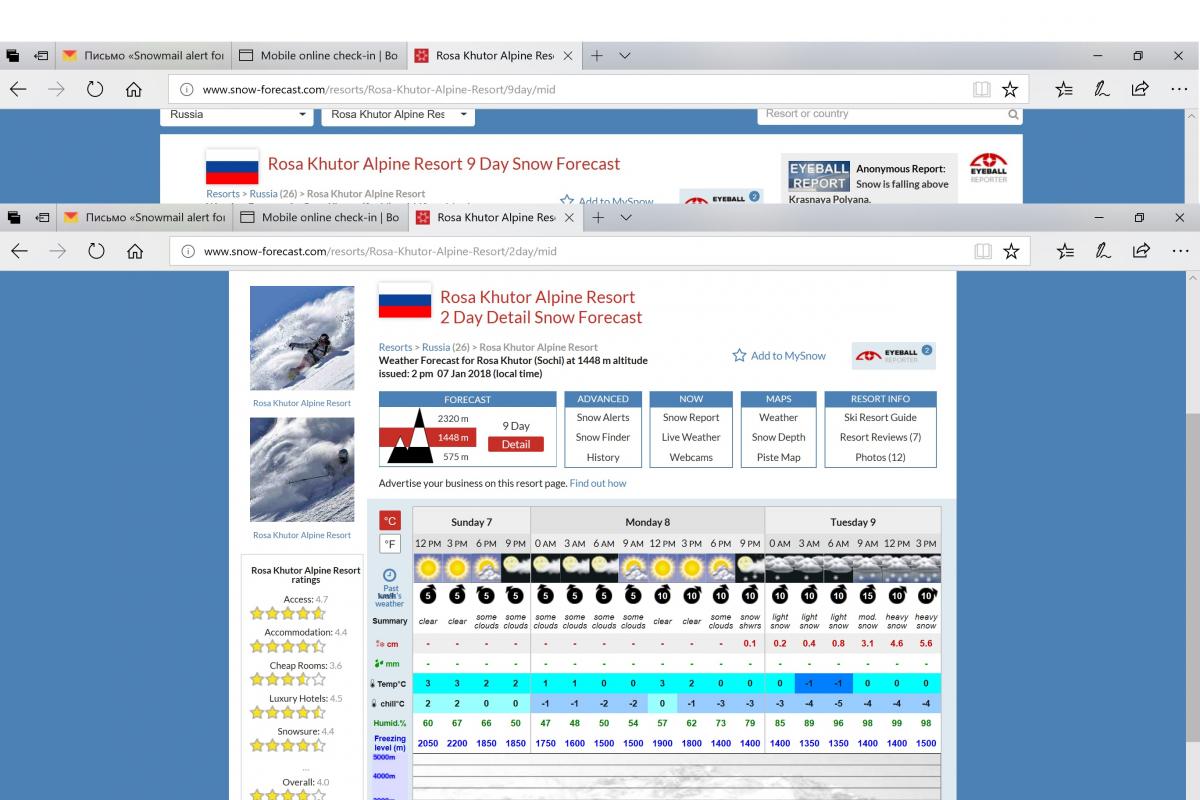Open Eyeball Reporter badge on 2 Day page

point(894,355)
